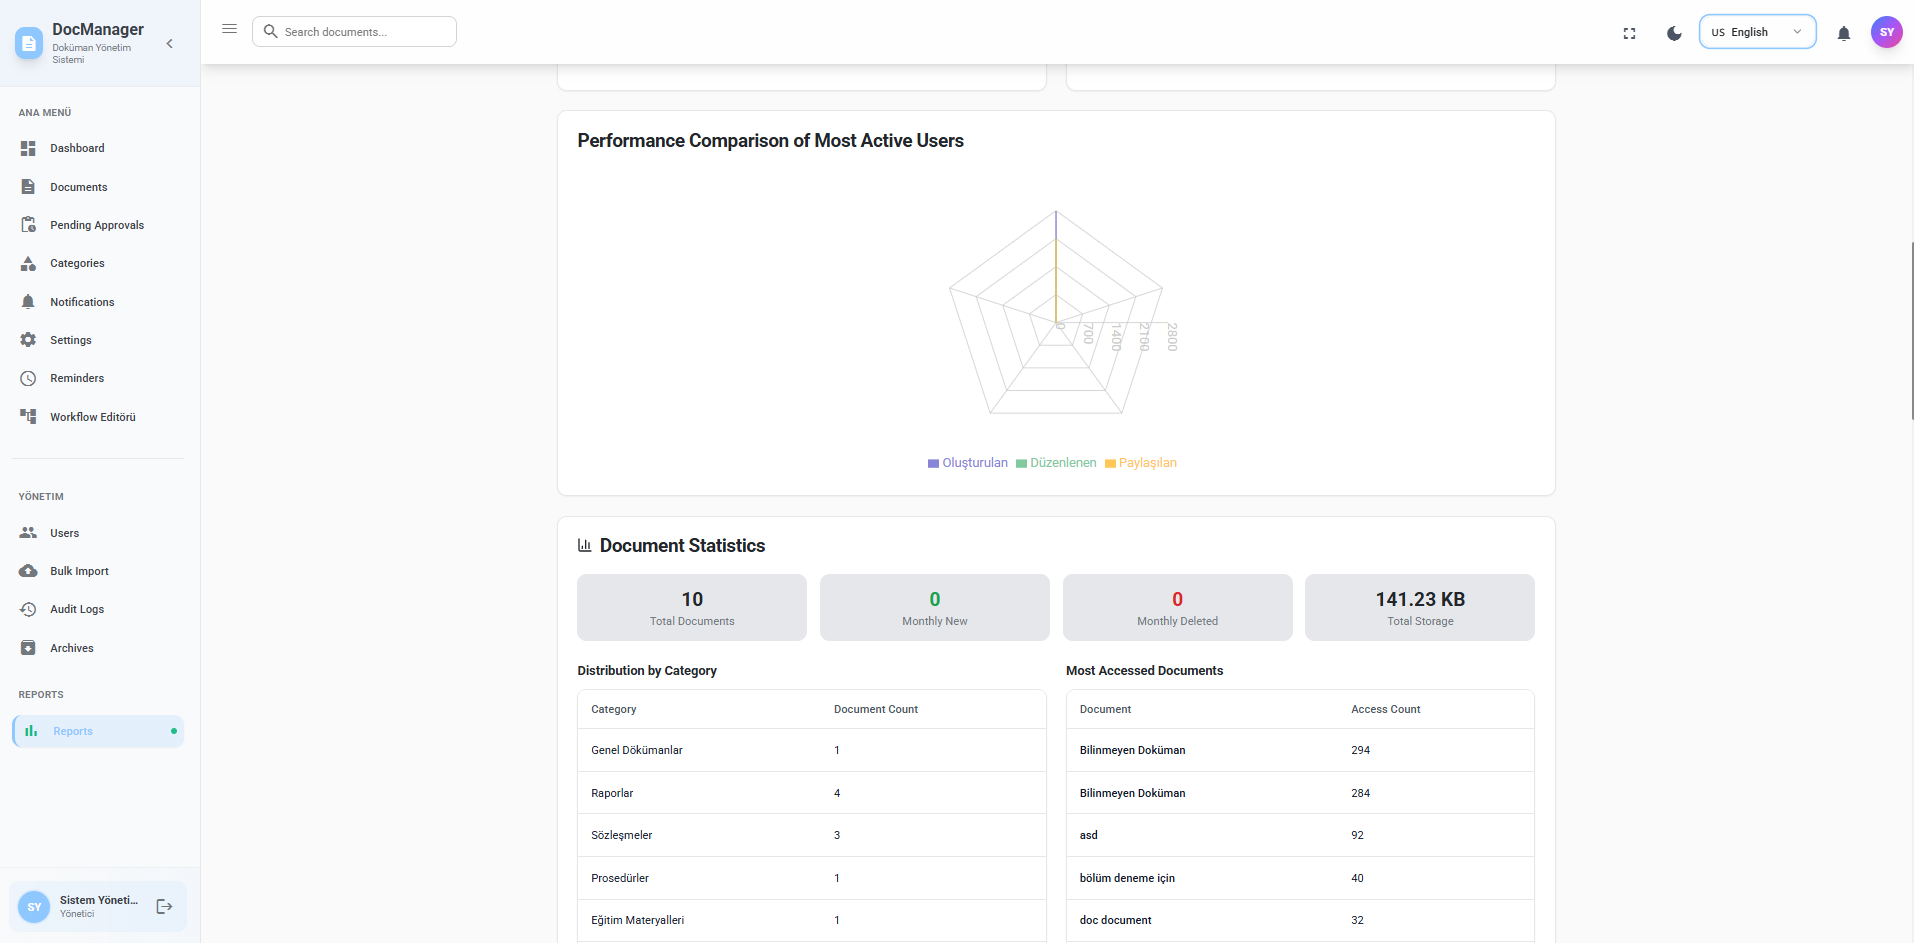Screen dimensions: 1914x943
Task: Open the Settings menu item
Action: tap(70, 340)
